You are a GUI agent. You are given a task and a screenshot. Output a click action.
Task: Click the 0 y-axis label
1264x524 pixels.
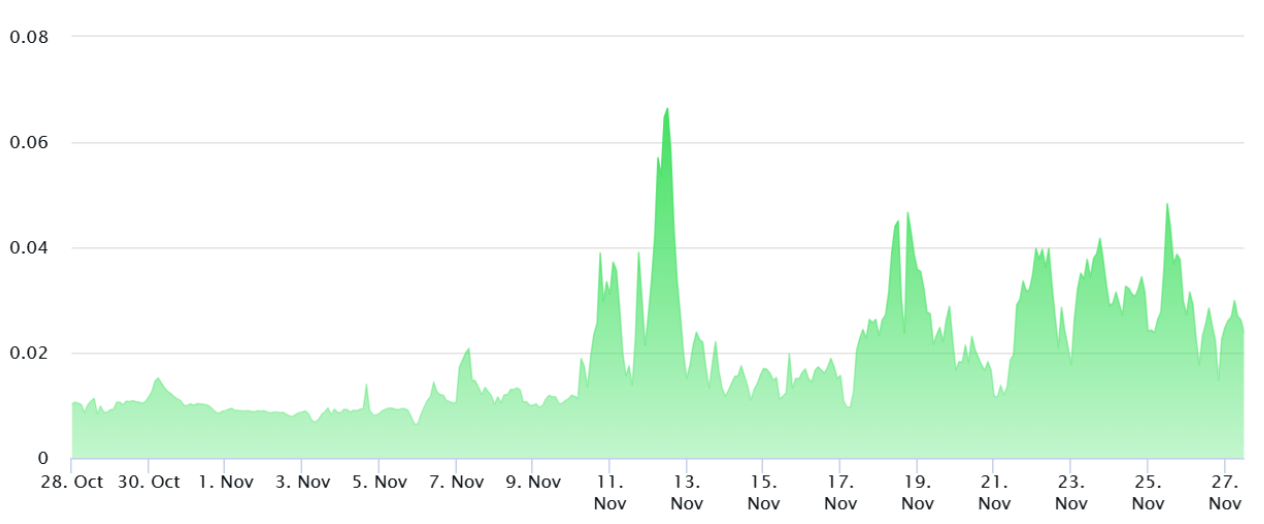pos(43,459)
